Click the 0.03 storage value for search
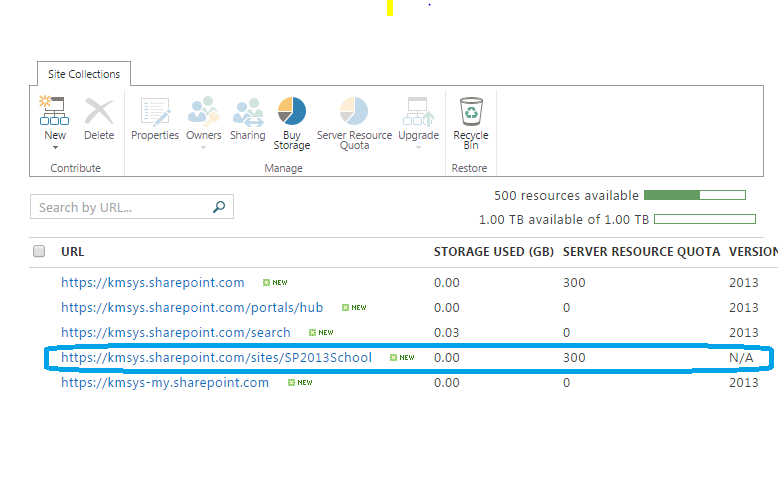This screenshot has width=778, height=482. coord(447,333)
